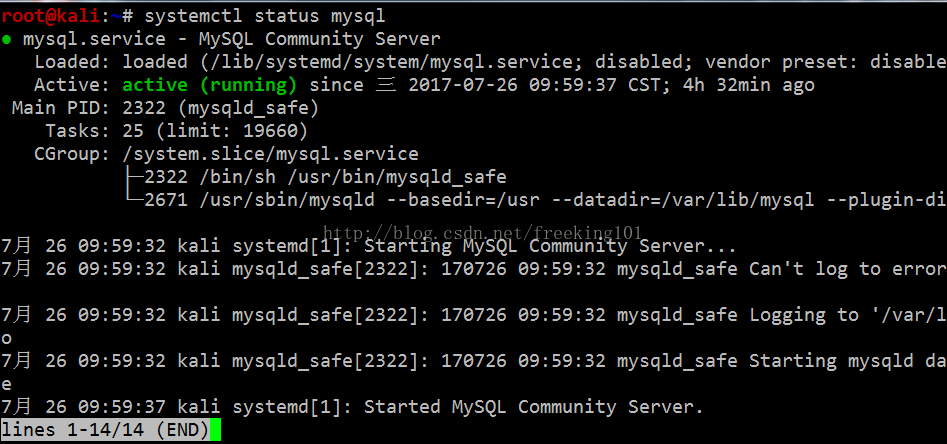Click the 'Starting mysqld' daemon log line
947x444 pixels.
click(x=474, y=361)
